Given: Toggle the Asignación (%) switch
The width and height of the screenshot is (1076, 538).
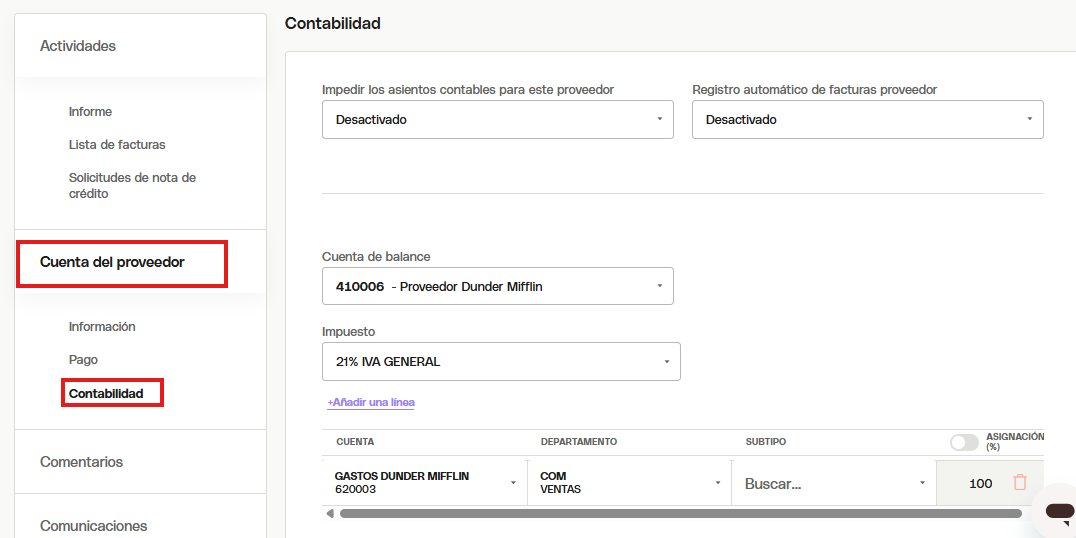Looking at the screenshot, I should click(x=964, y=443).
